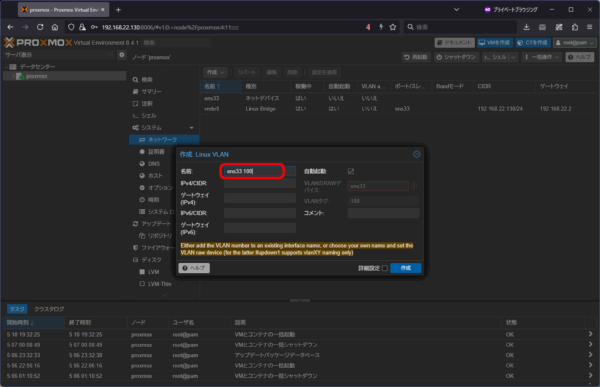
Task: Click the name field containing ens33.100
Action: (x=259, y=171)
